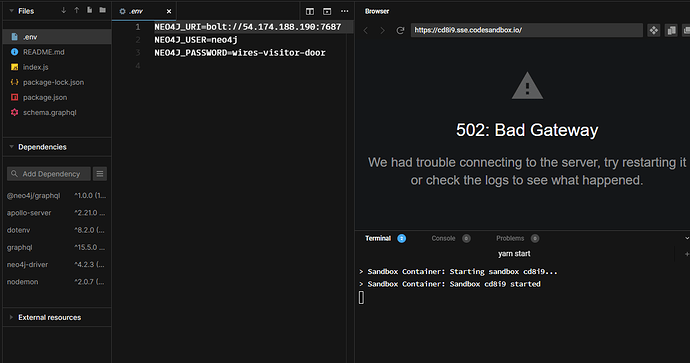Image resolution: width=690 pixels, height=363 pixels.
Task: Click the download arrow icon in Files header
Action: tap(63, 10)
